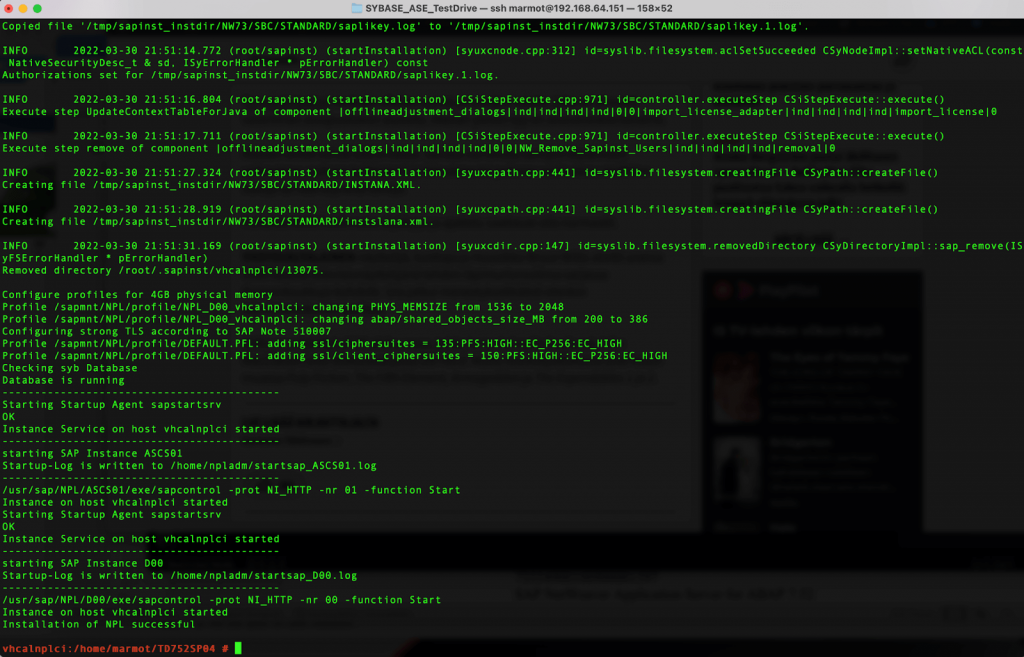Minimize the terminal window with yellow button
1024x657 pixels.
click(x=23, y=8)
